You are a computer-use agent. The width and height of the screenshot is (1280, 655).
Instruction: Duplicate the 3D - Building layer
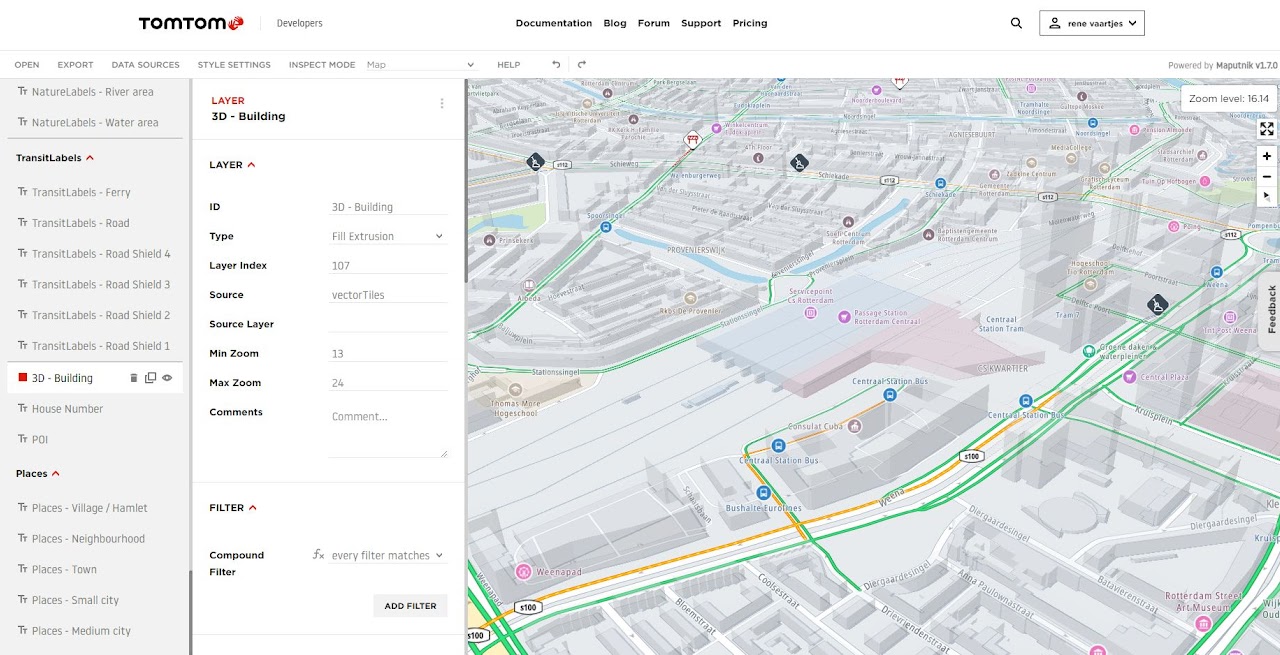coord(152,377)
